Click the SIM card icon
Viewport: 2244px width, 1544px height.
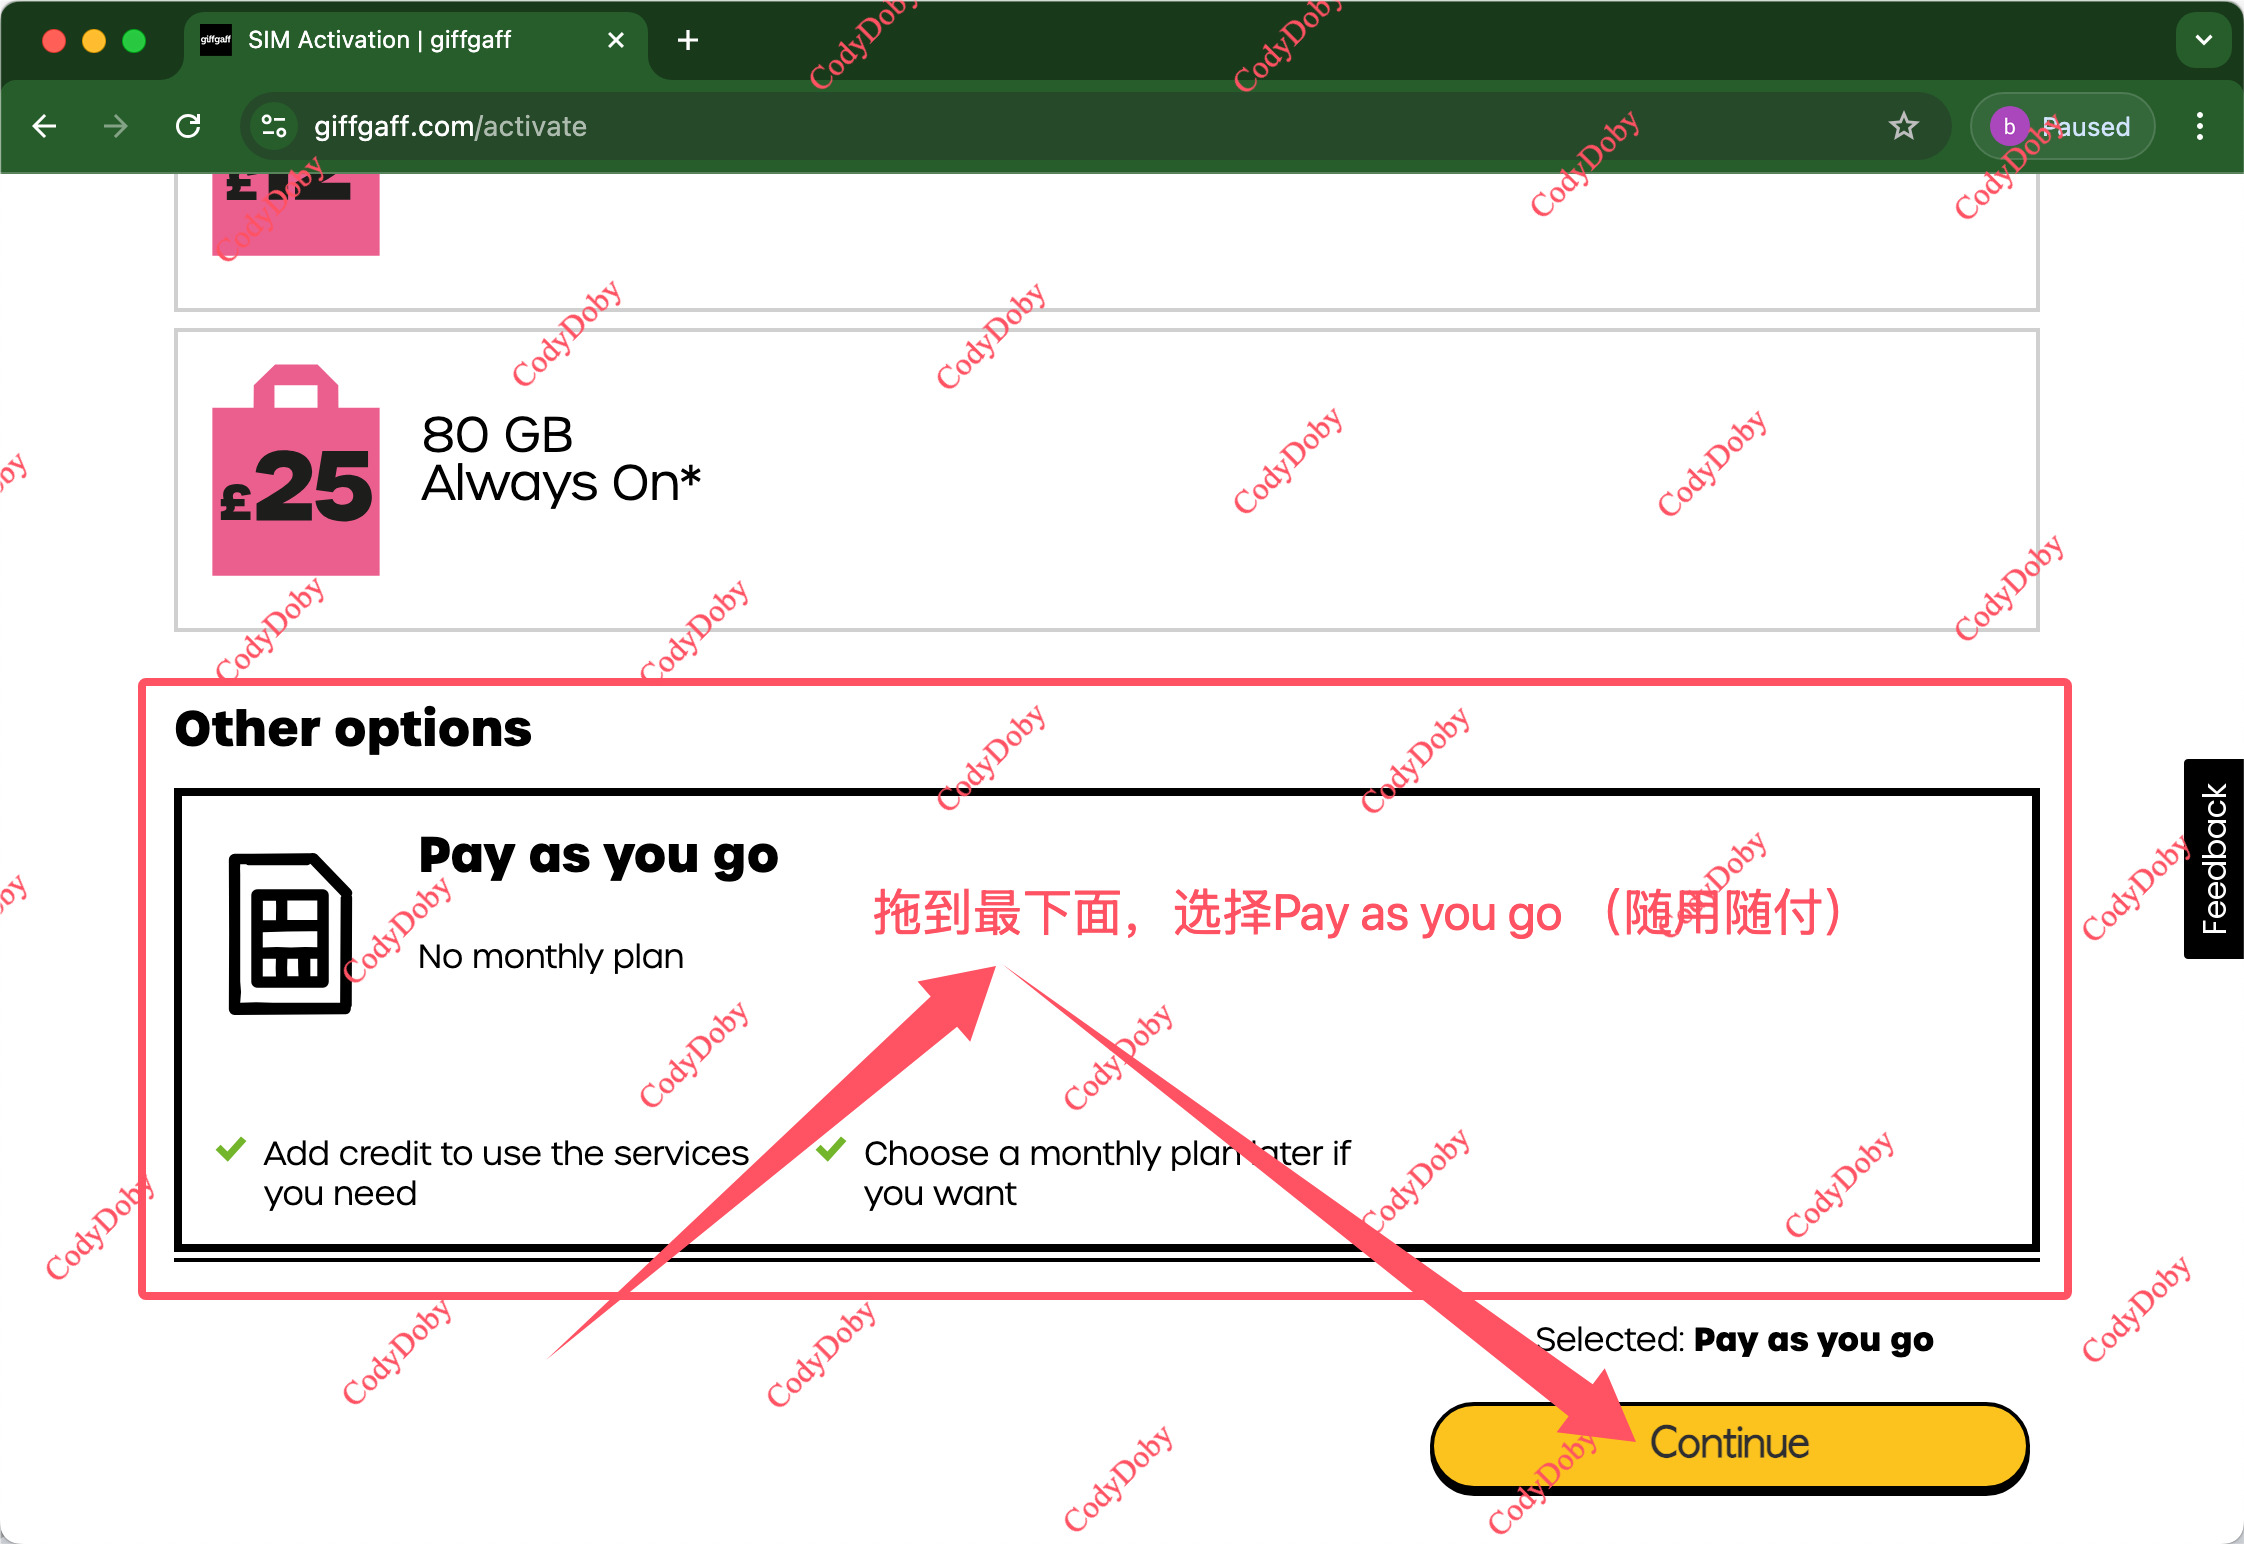pos(290,934)
